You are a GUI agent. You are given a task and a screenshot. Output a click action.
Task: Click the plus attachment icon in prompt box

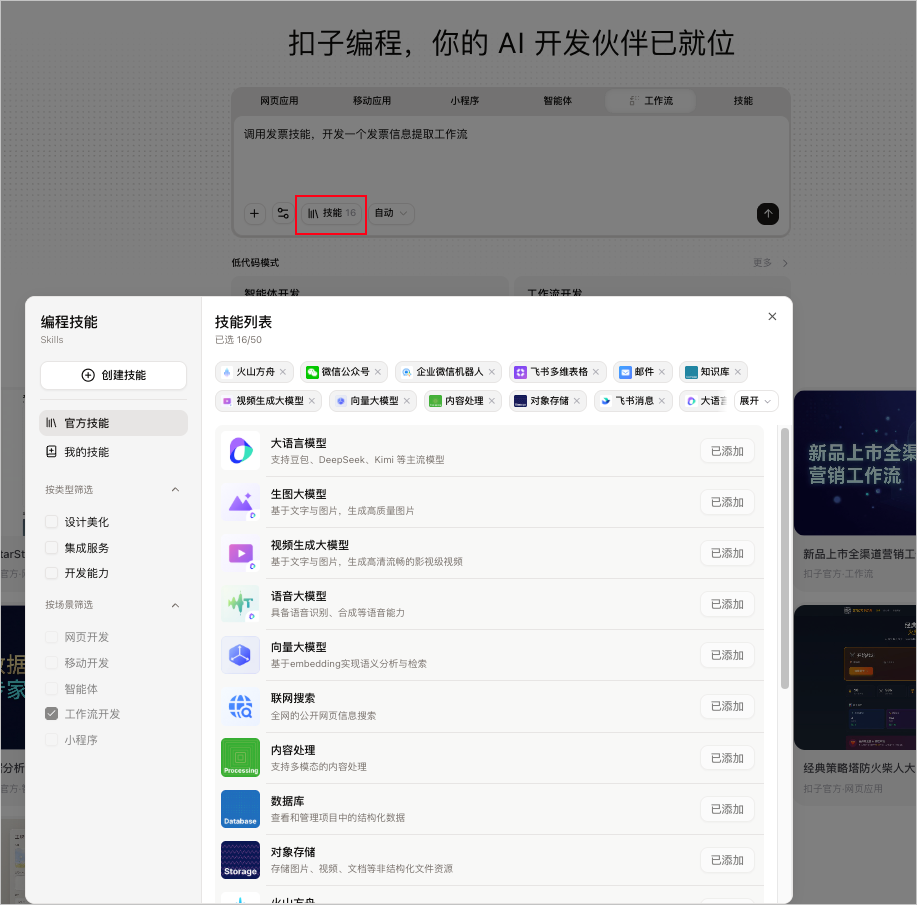[x=254, y=214]
